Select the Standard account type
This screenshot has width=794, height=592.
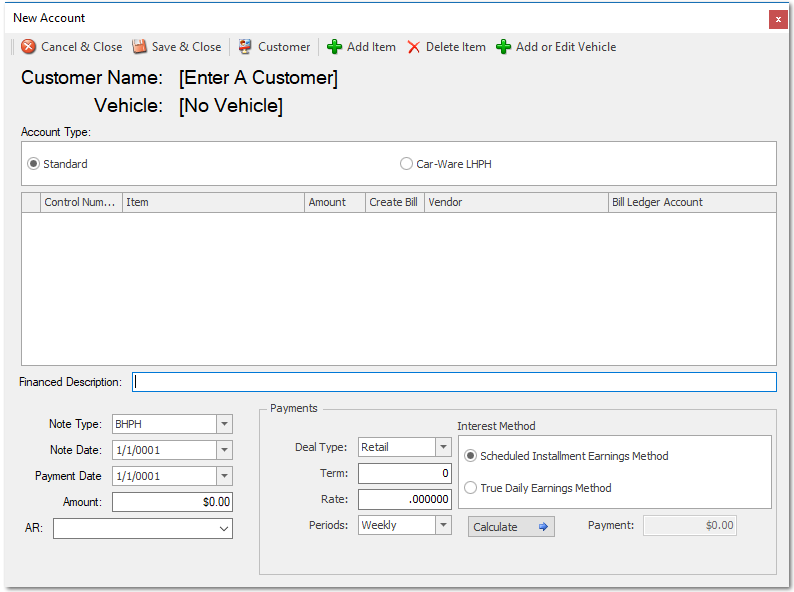(x=33, y=164)
